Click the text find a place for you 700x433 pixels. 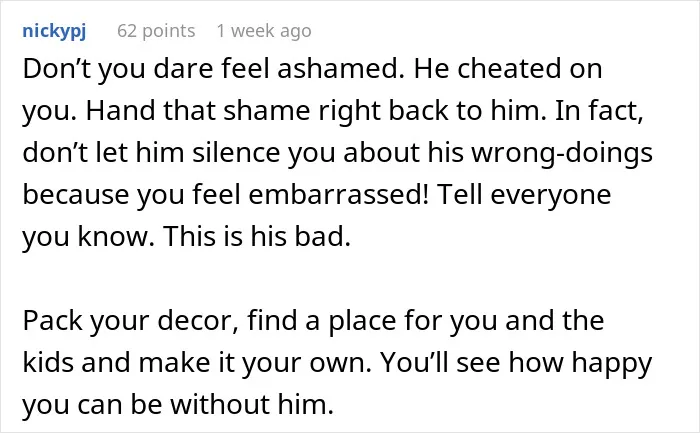[x=372, y=321]
